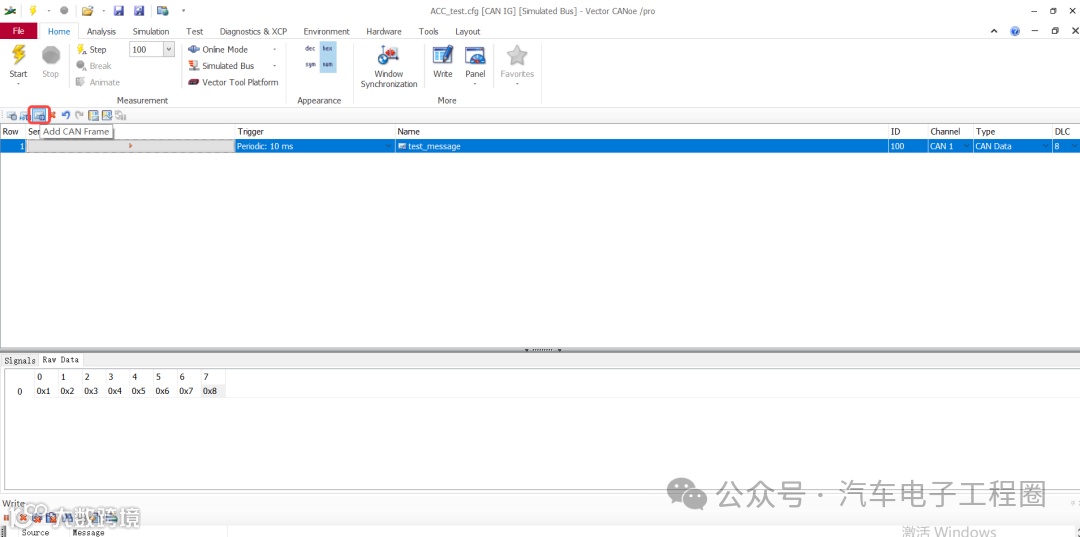Click the blue floppy Save icon
1080x537 pixels.
118,10
